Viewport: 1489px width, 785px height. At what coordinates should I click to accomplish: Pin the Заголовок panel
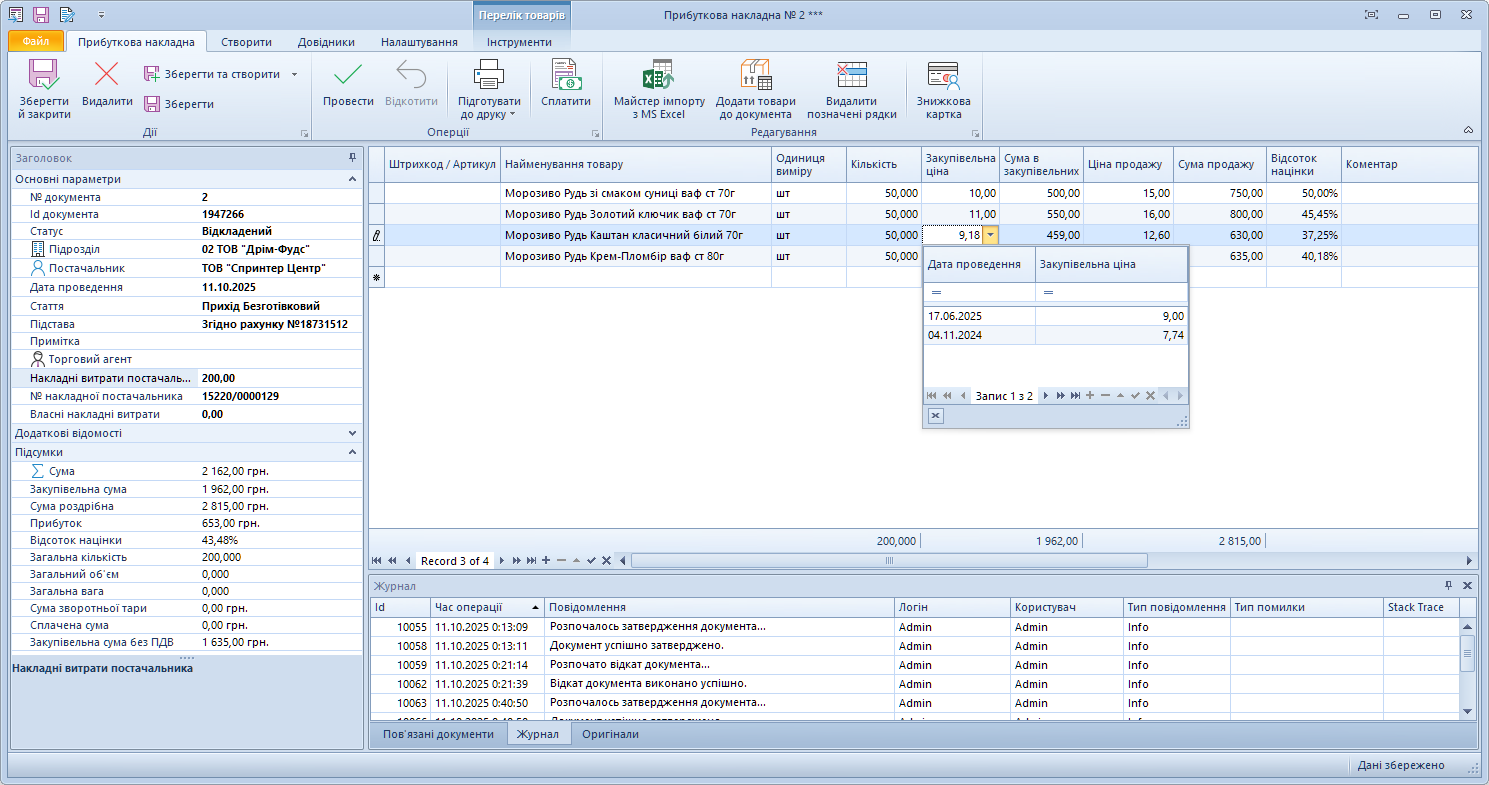click(x=352, y=158)
